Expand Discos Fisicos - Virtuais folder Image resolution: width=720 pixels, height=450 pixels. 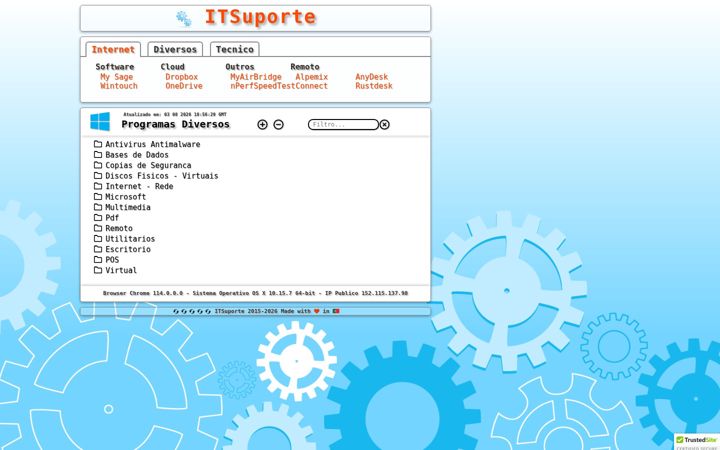tap(162, 176)
